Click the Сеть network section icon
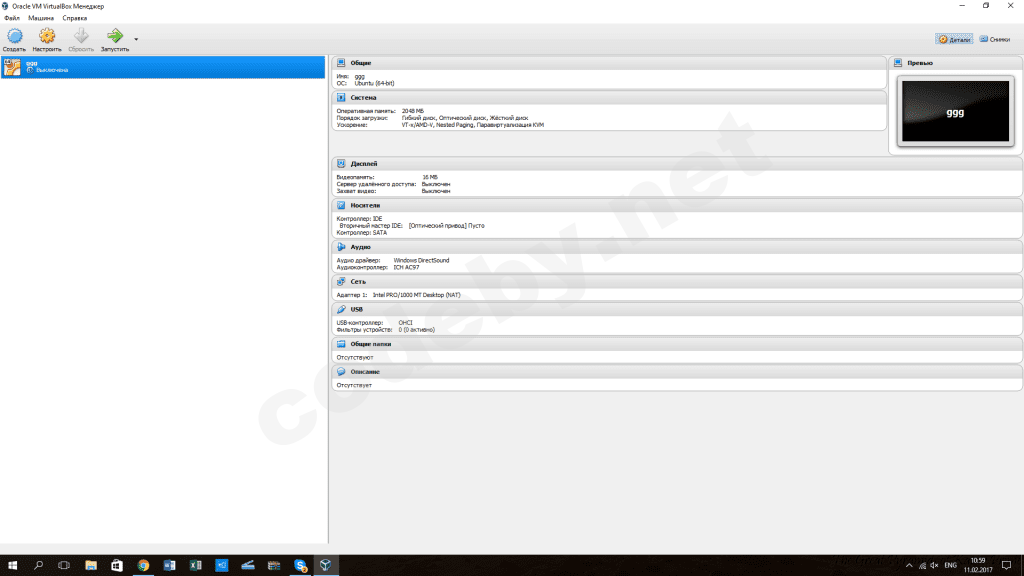The width and height of the screenshot is (1024, 576). click(341, 281)
